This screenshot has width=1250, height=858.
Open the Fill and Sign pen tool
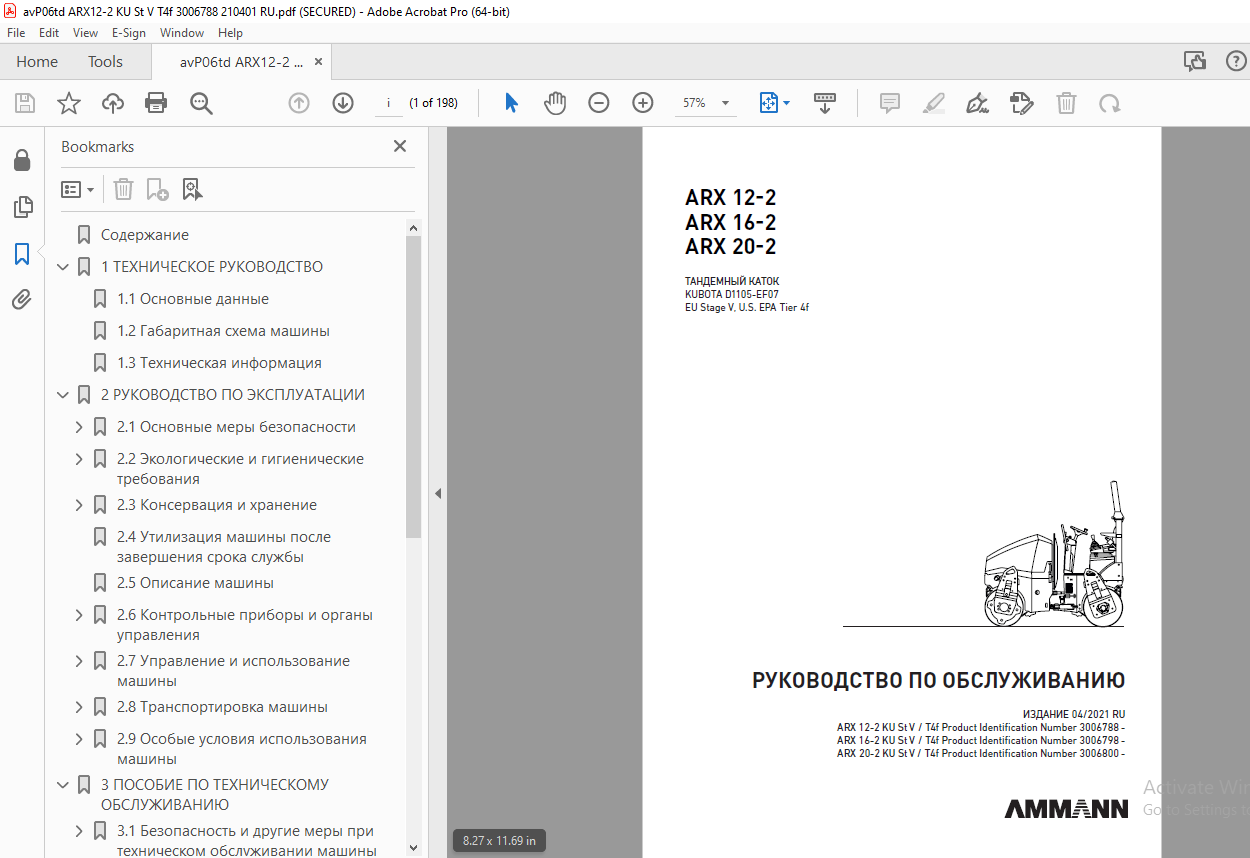tap(977, 103)
